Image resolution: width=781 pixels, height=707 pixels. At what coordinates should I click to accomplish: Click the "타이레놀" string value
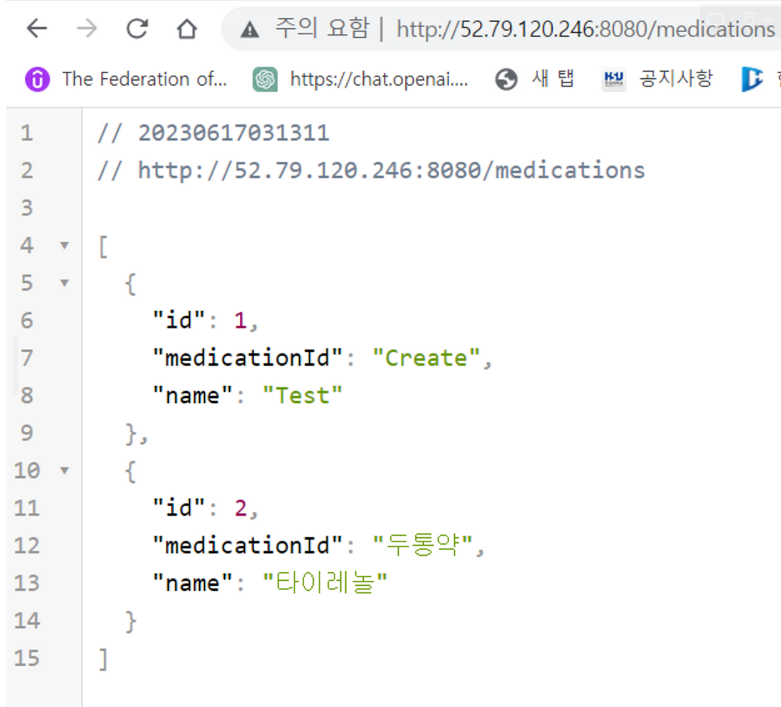(325, 582)
